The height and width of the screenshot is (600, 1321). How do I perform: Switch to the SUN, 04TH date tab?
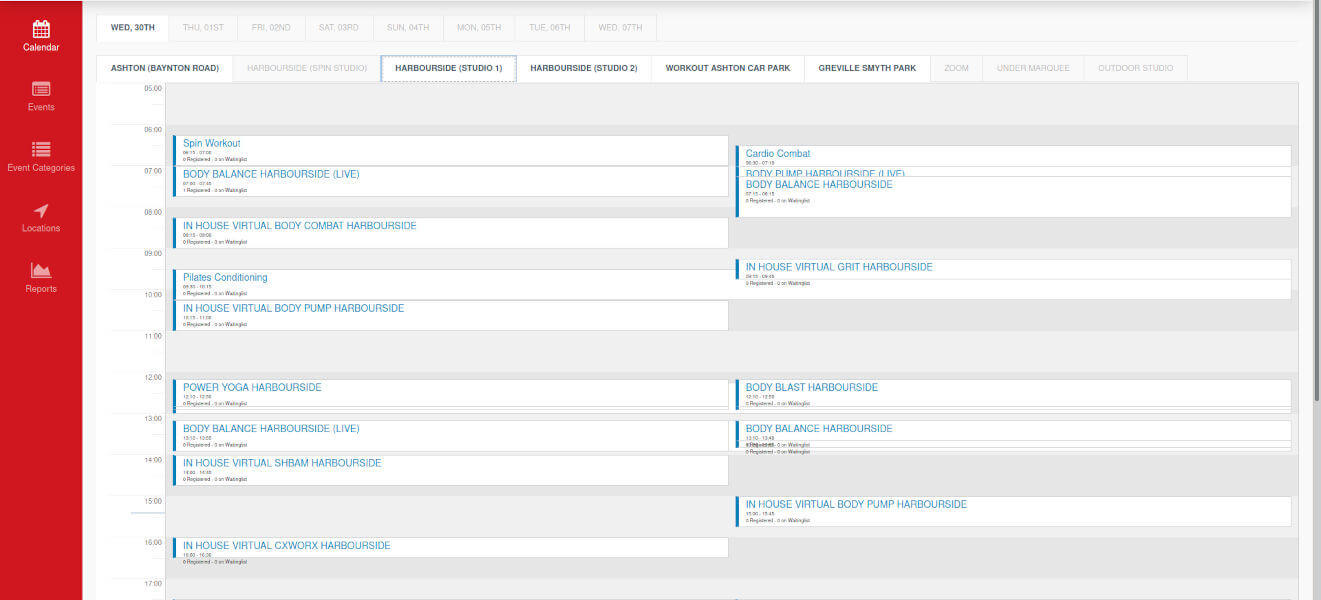(x=409, y=28)
